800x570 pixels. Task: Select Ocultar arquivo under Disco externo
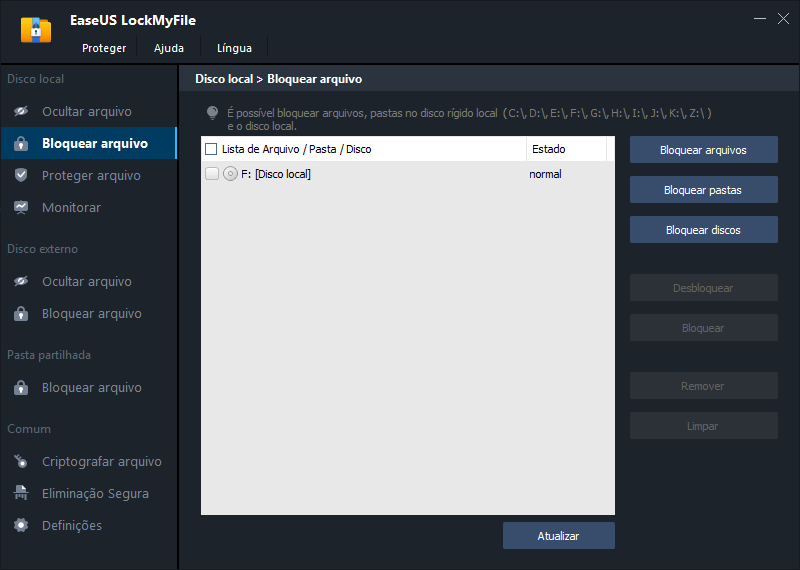point(89,281)
